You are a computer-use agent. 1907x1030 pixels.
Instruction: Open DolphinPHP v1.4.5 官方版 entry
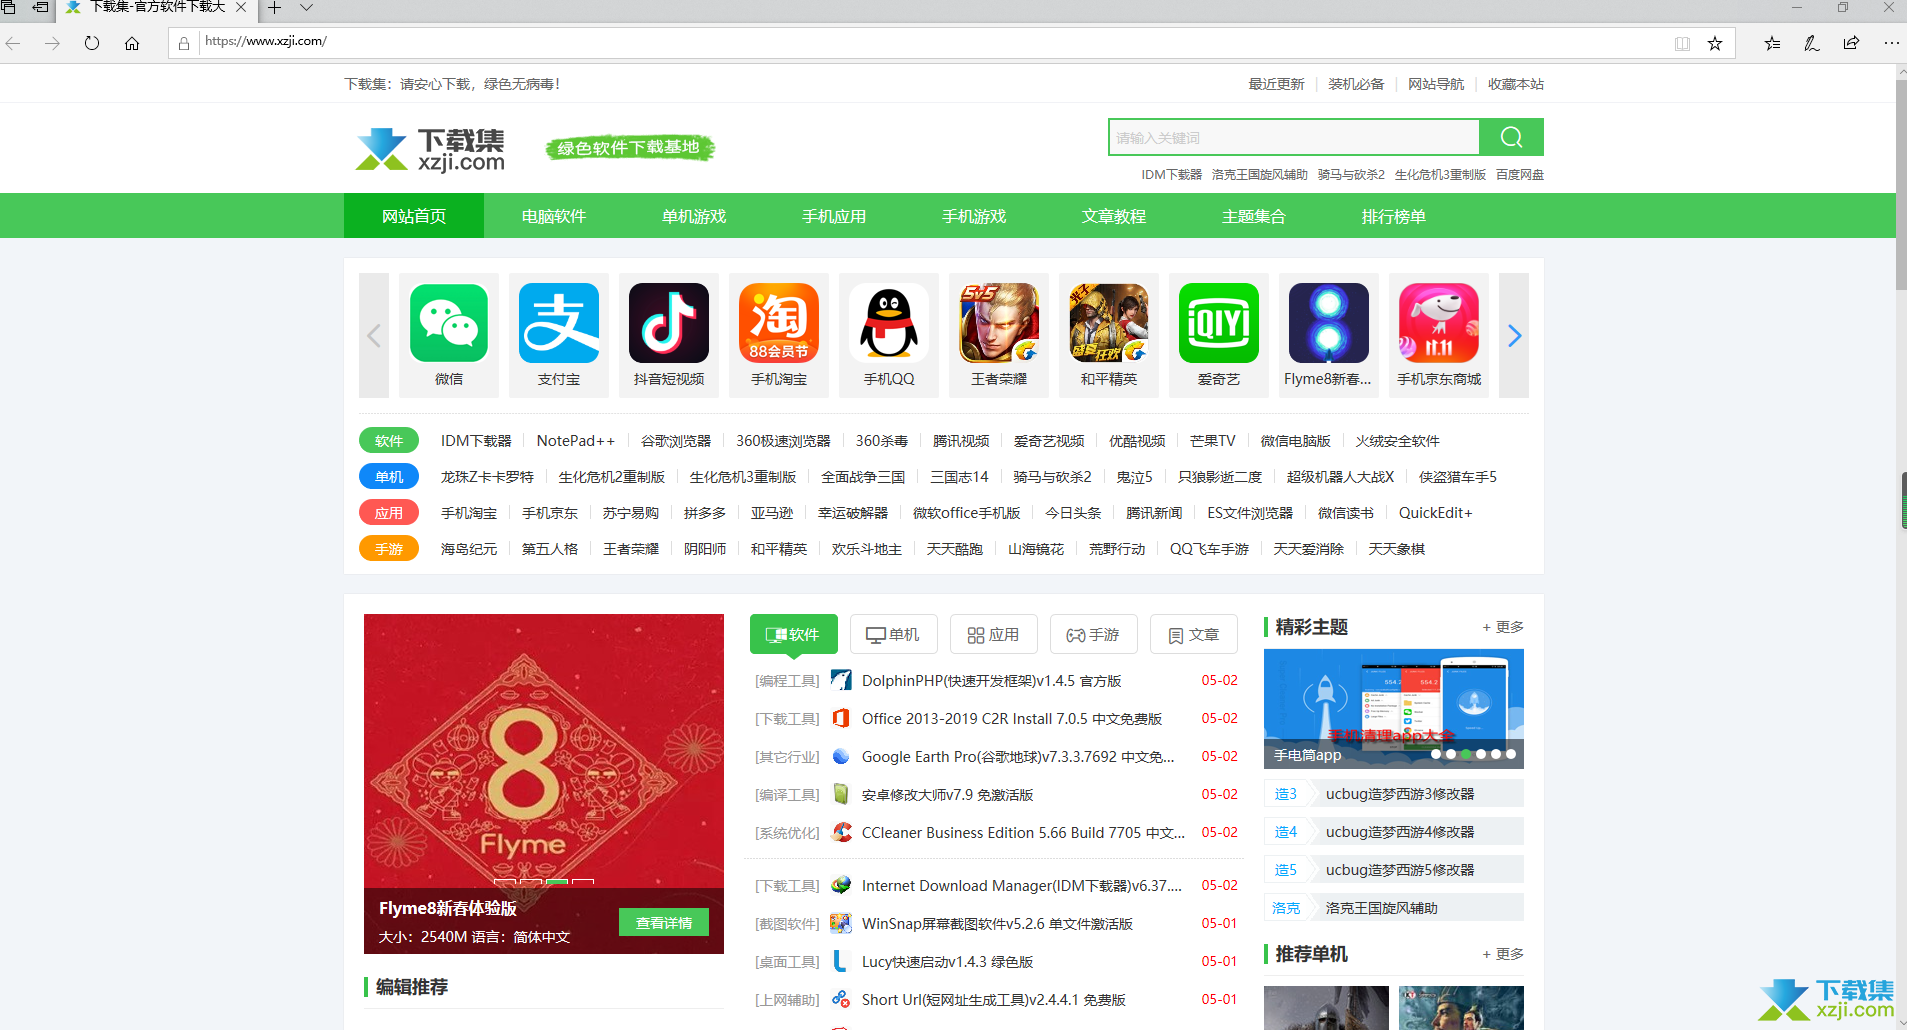tap(991, 681)
